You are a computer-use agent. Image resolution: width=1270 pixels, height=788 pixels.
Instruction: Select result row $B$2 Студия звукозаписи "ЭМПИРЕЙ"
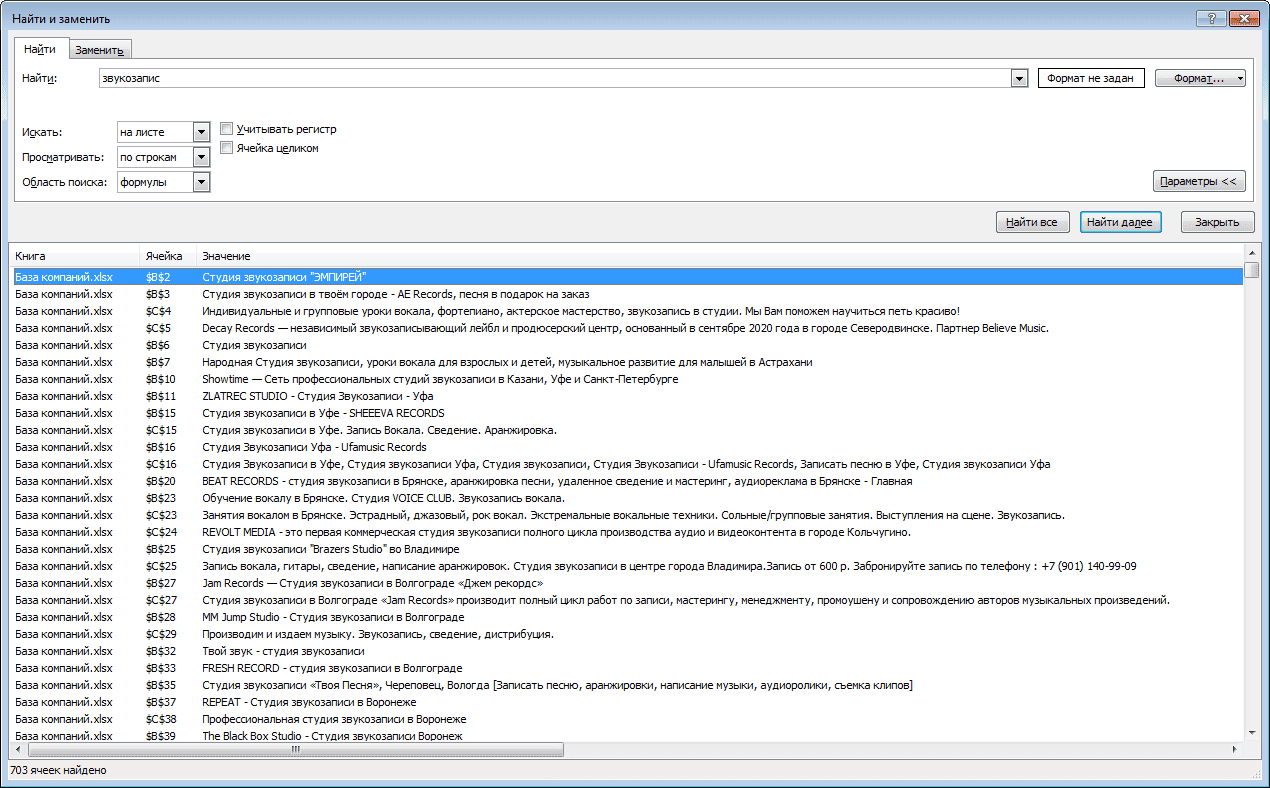coord(627,277)
